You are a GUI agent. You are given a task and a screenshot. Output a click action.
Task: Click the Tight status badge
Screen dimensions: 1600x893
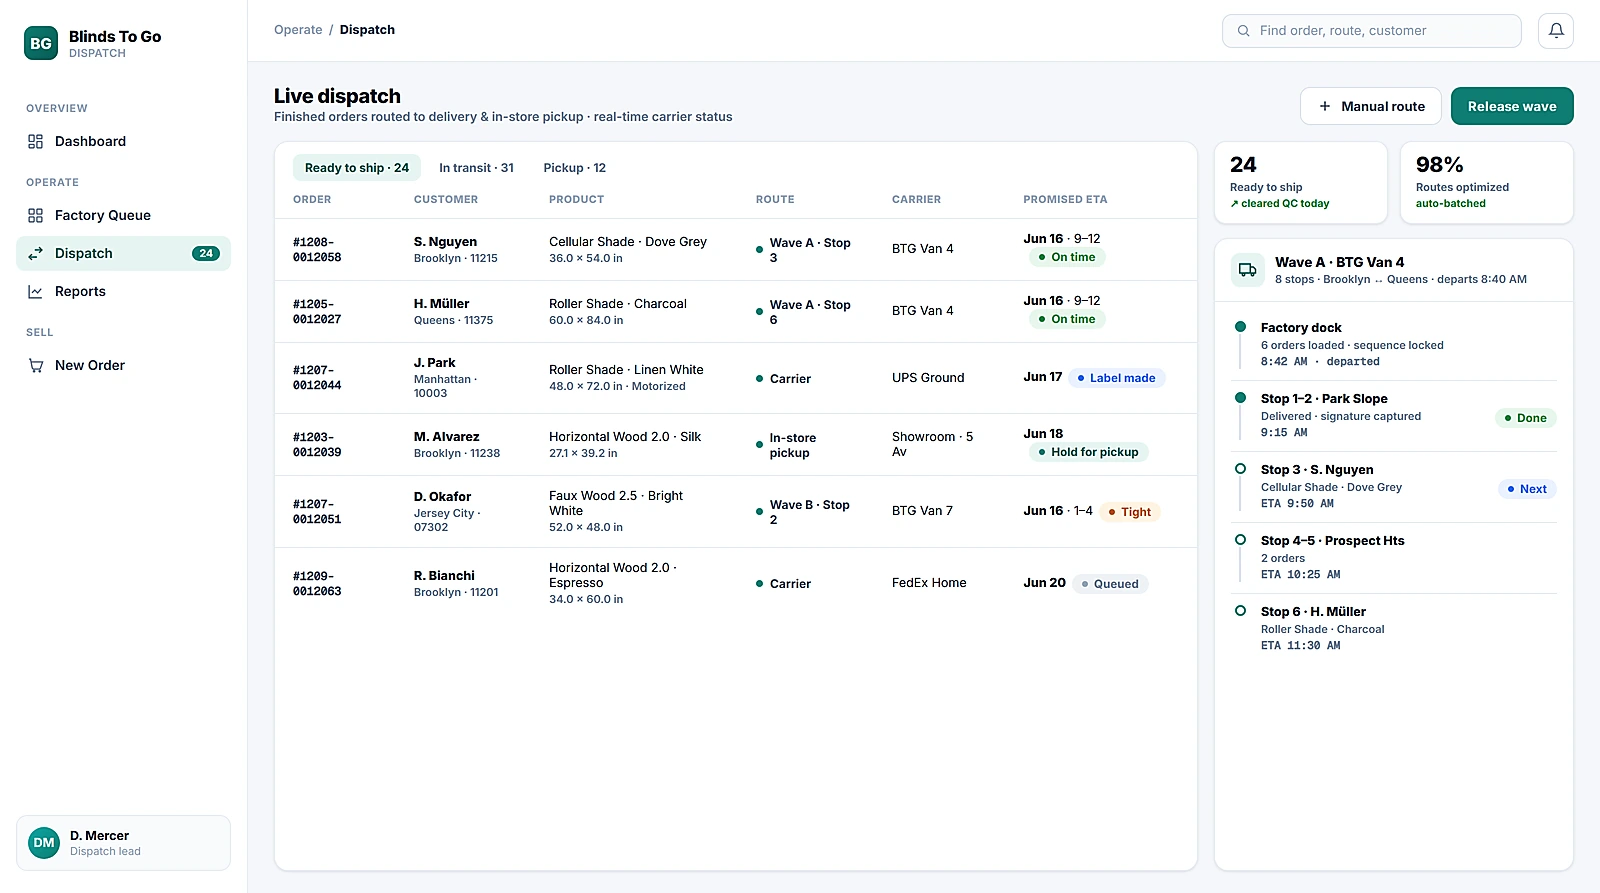pos(1129,512)
